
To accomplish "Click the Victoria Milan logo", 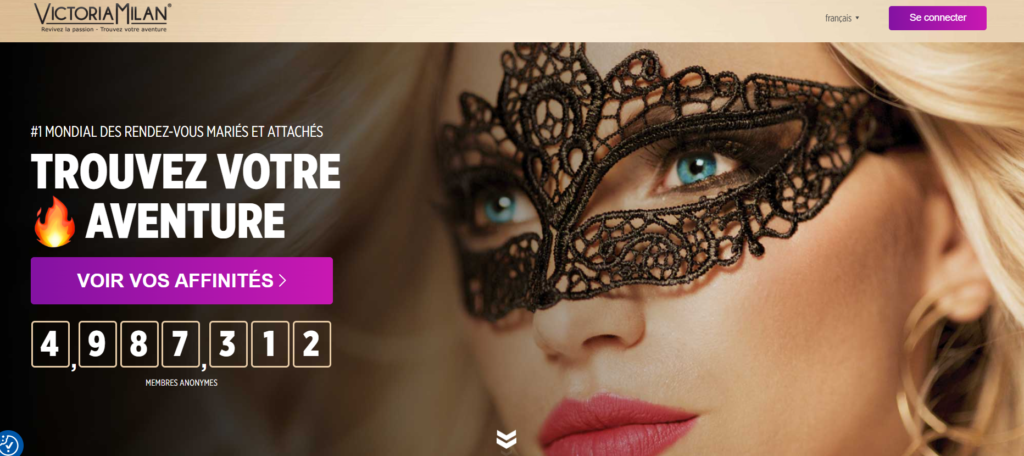I will point(103,17).
